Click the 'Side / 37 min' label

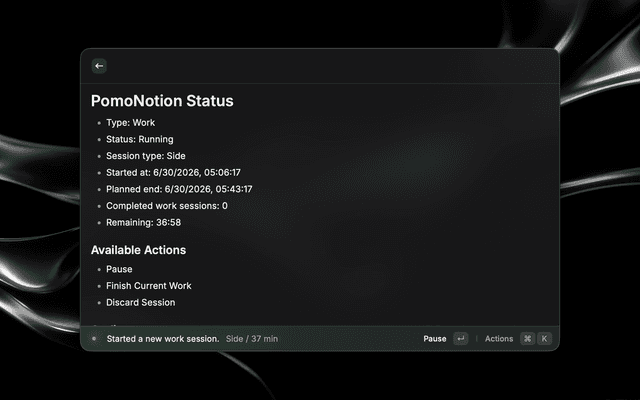tap(252, 339)
